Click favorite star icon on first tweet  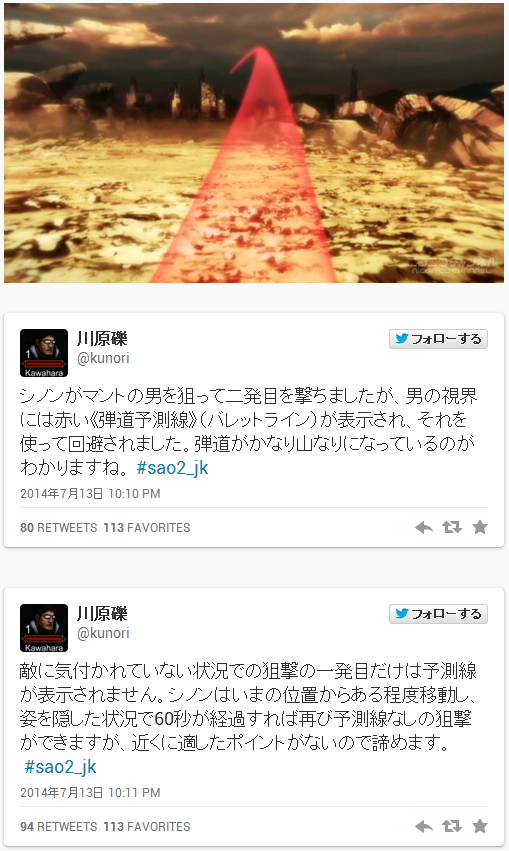480,527
